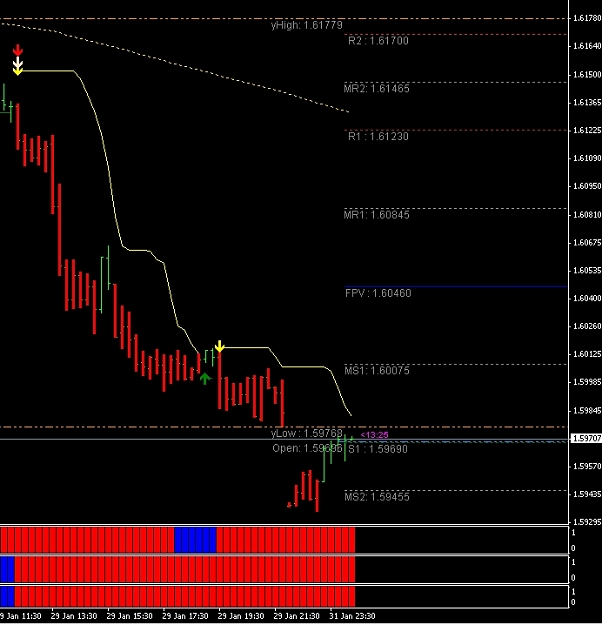Viewport: 602px width, 625px height.
Task: Click the R1 : 1.61230 resistance label
Action: click(x=378, y=136)
